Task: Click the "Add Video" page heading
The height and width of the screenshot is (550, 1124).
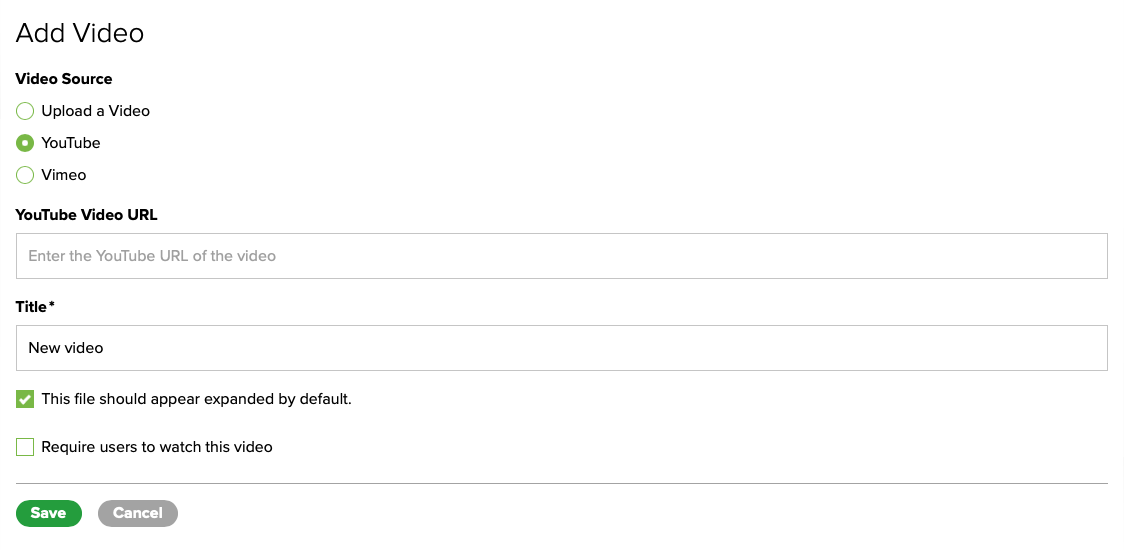Action: tap(80, 33)
